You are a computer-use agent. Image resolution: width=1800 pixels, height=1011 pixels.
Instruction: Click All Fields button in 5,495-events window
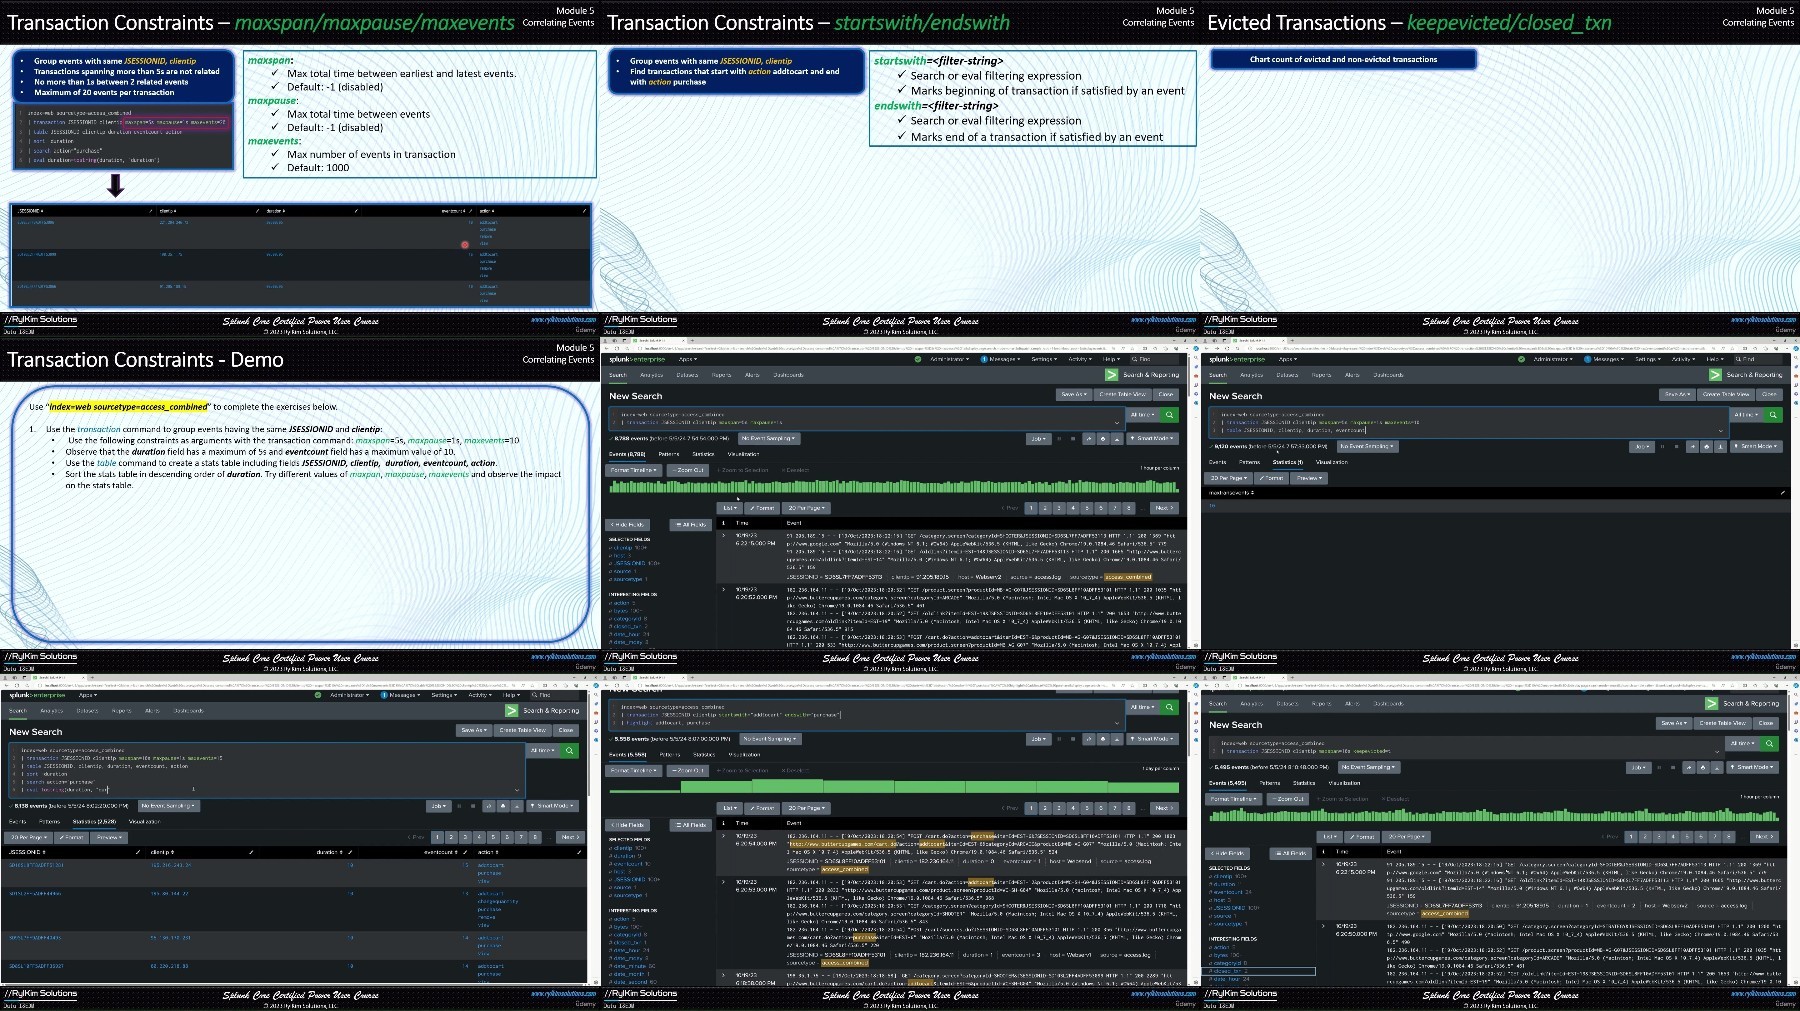(x=1292, y=853)
